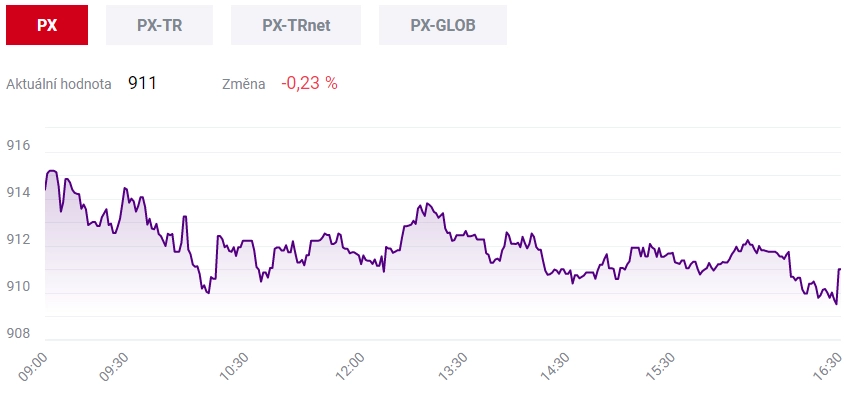Click the Aktuální hodnota label
Screen dimensions: 846x398
59,85
